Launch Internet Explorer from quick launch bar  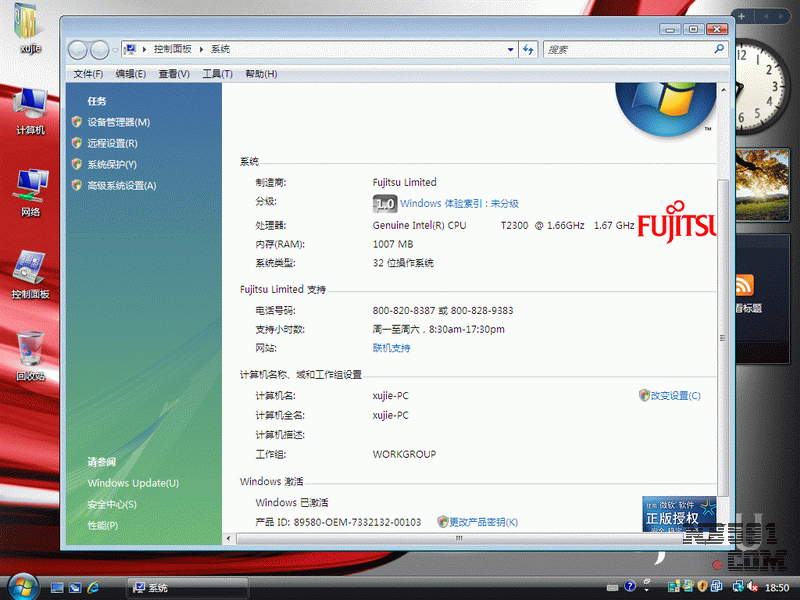coord(95,587)
